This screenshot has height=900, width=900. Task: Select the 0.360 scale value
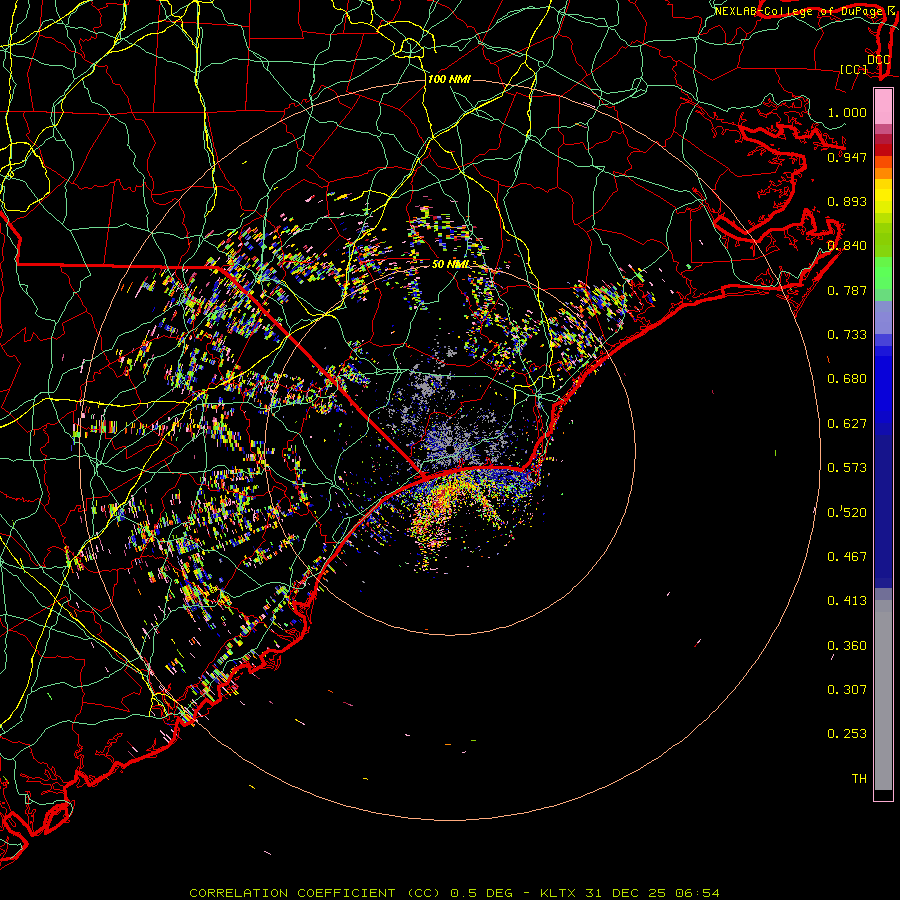tap(847, 646)
